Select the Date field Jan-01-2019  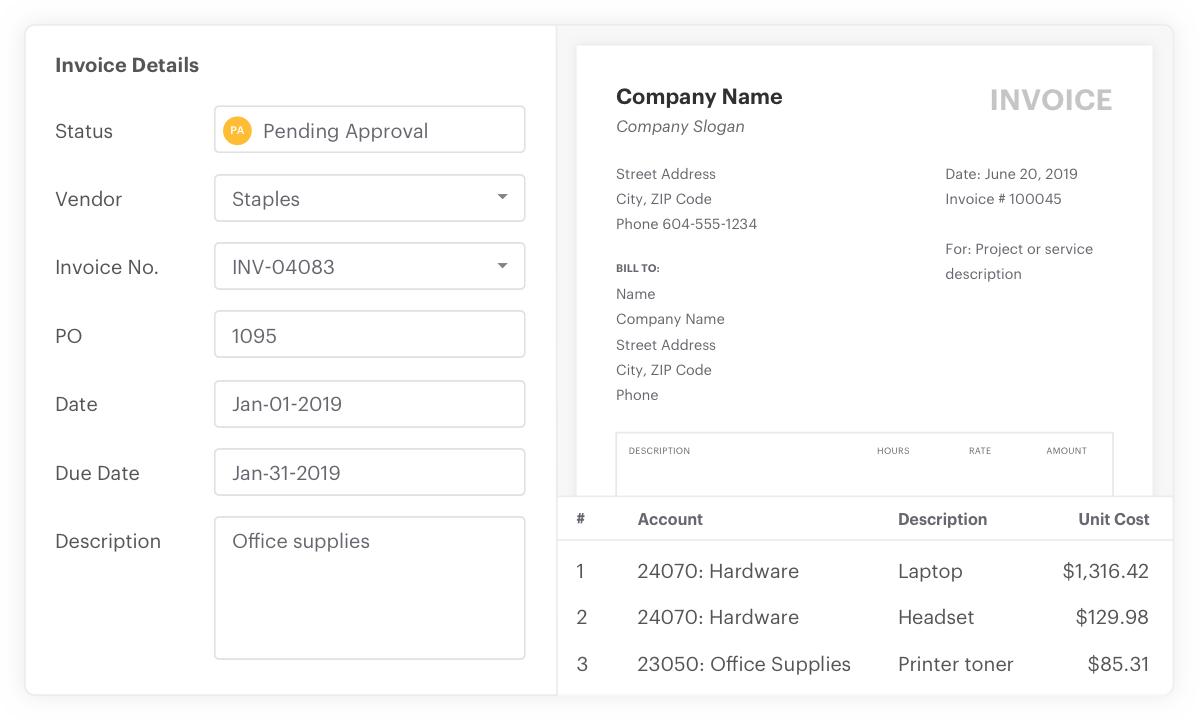click(x=369, y=404)
